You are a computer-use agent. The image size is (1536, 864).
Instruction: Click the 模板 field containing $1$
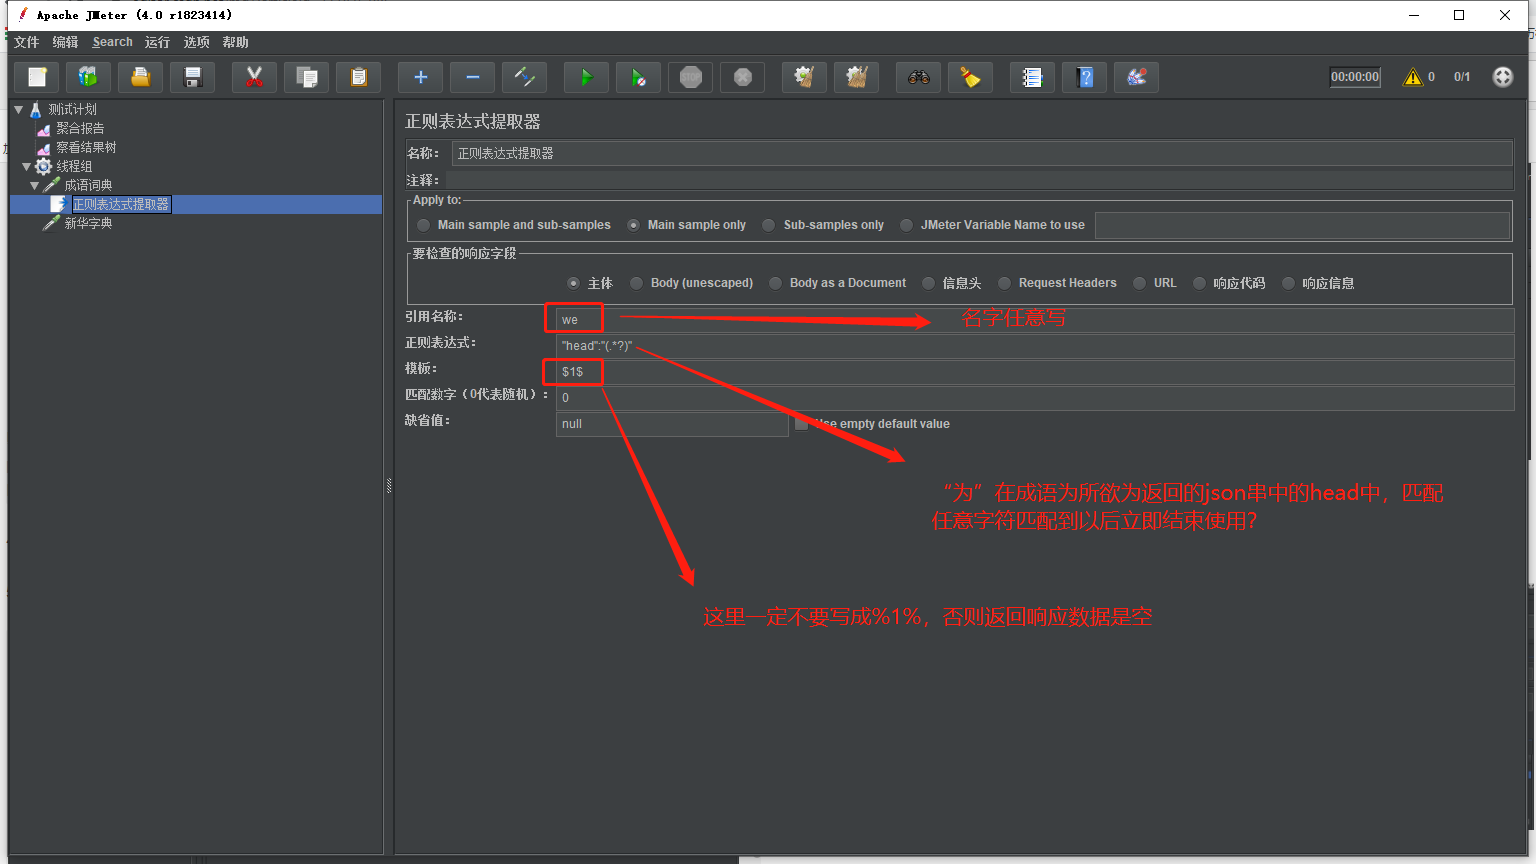click(x=1035, y=372)
